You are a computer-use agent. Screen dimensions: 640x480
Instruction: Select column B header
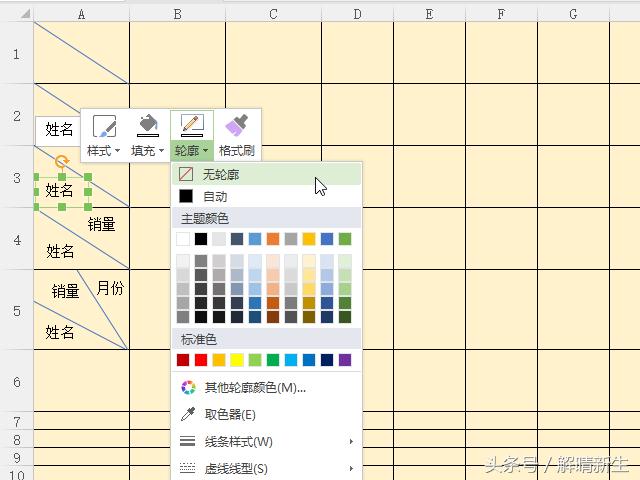(x=178, y=15)
